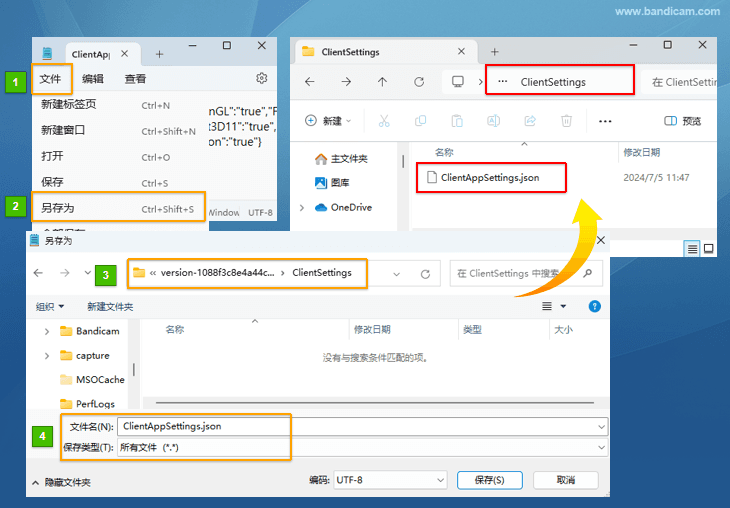
Task: Open the 编辑 menu in Notepad
Action: click(93, 79)
